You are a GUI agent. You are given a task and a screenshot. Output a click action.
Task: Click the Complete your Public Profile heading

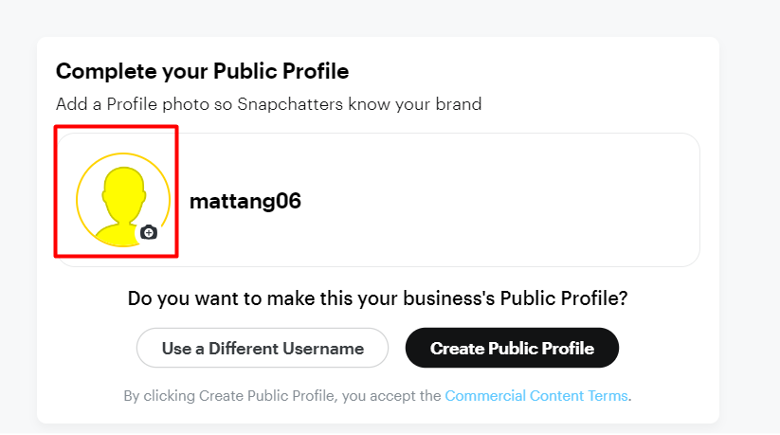202,71
